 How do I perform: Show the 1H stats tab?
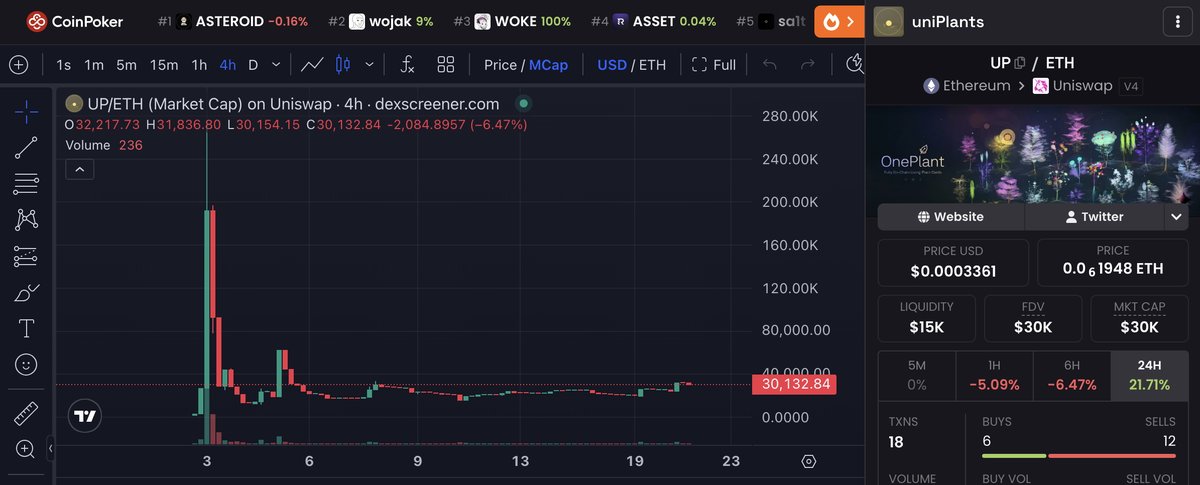(994, 374)
